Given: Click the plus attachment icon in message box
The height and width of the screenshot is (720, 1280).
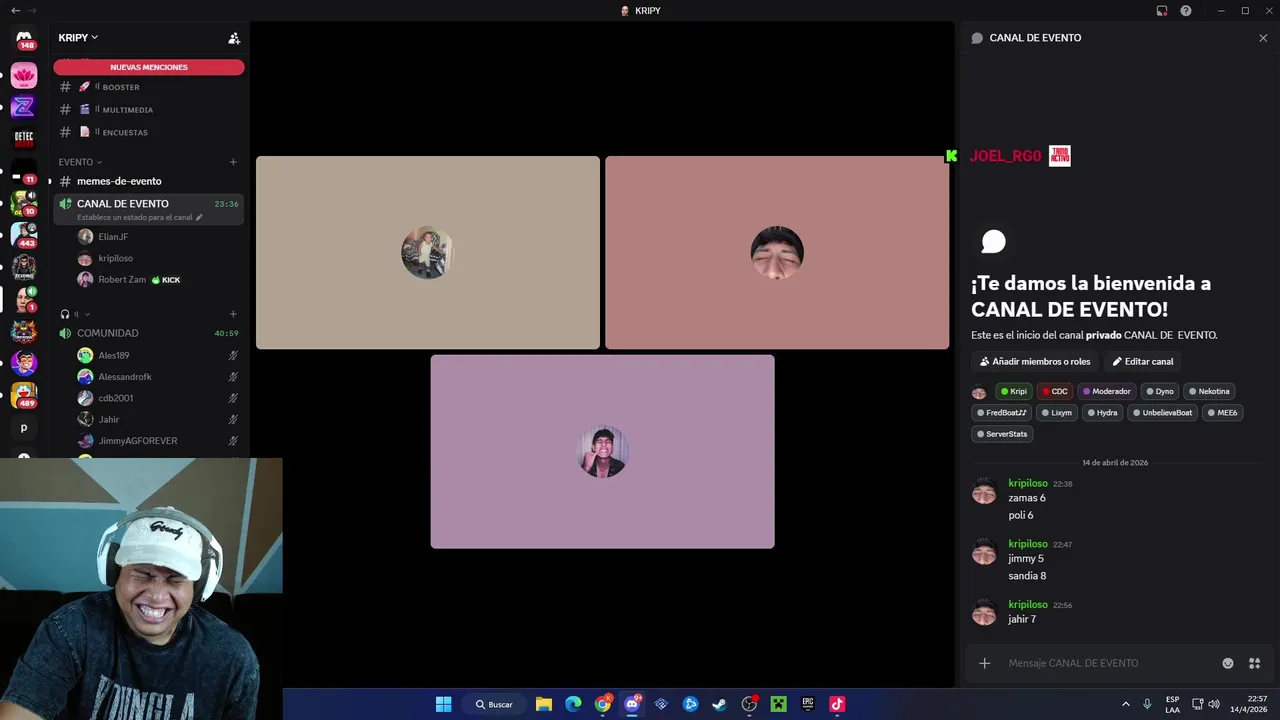Looking at the screenshot, I should pyautogui.click(x=984, y=663).
